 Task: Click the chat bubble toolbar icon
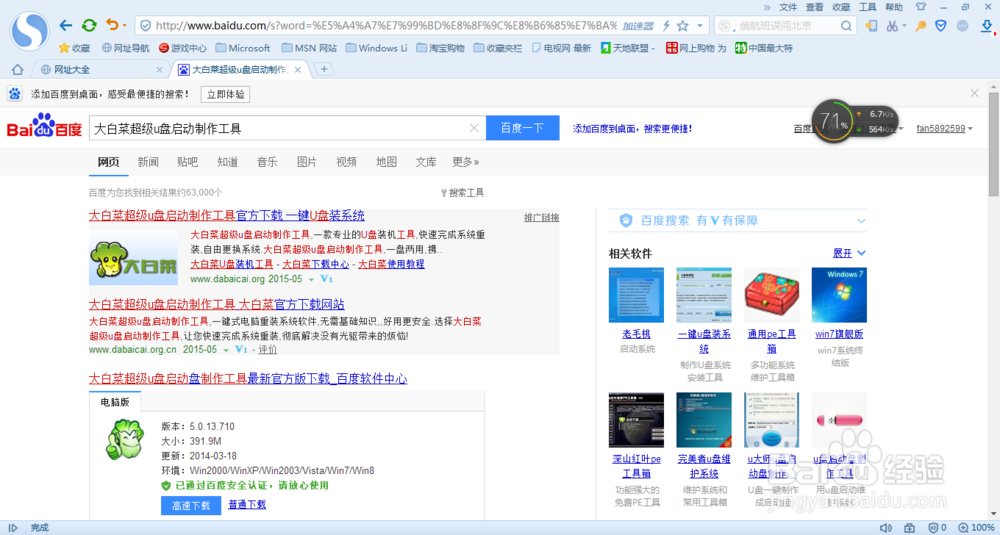[963, 26]
